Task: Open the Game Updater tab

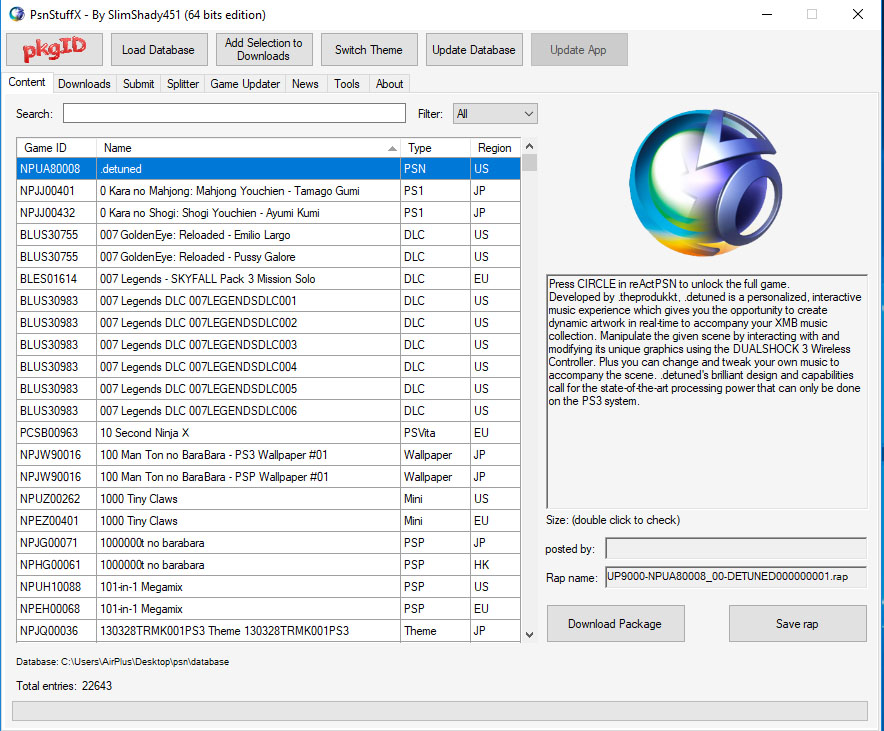Action: [245, 84]
